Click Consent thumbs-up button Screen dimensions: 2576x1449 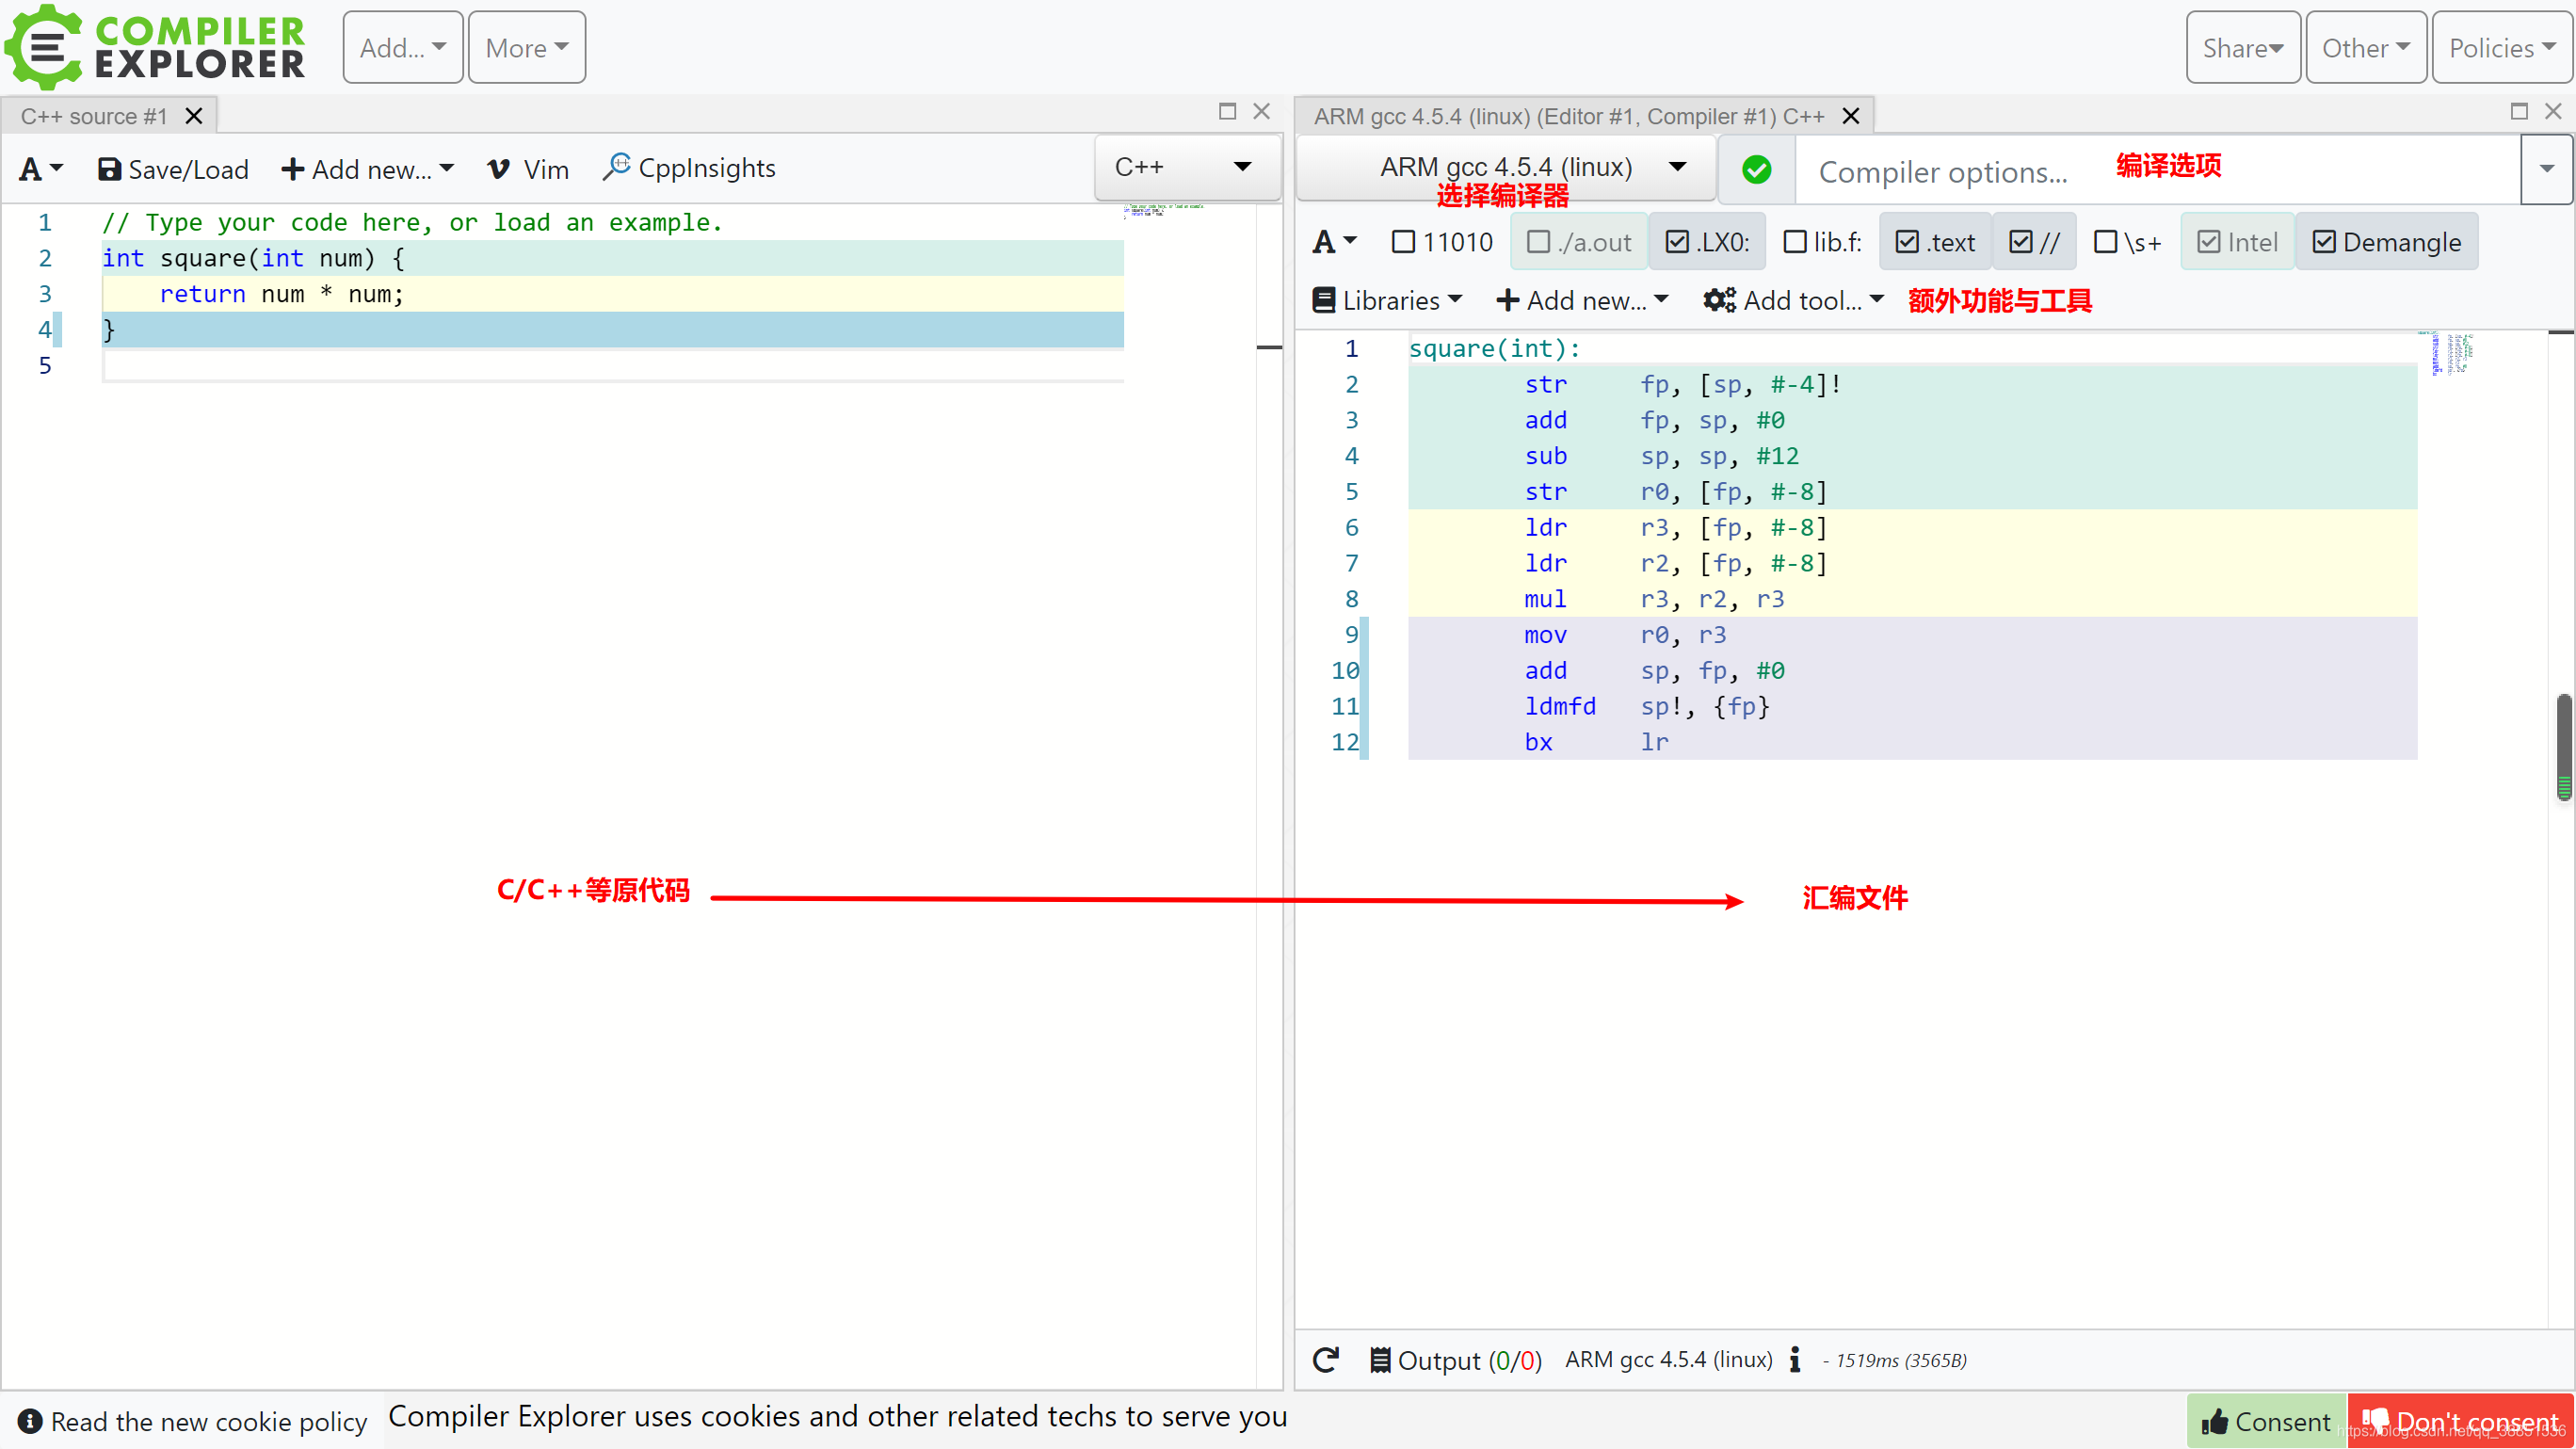pos(2265,1421)
